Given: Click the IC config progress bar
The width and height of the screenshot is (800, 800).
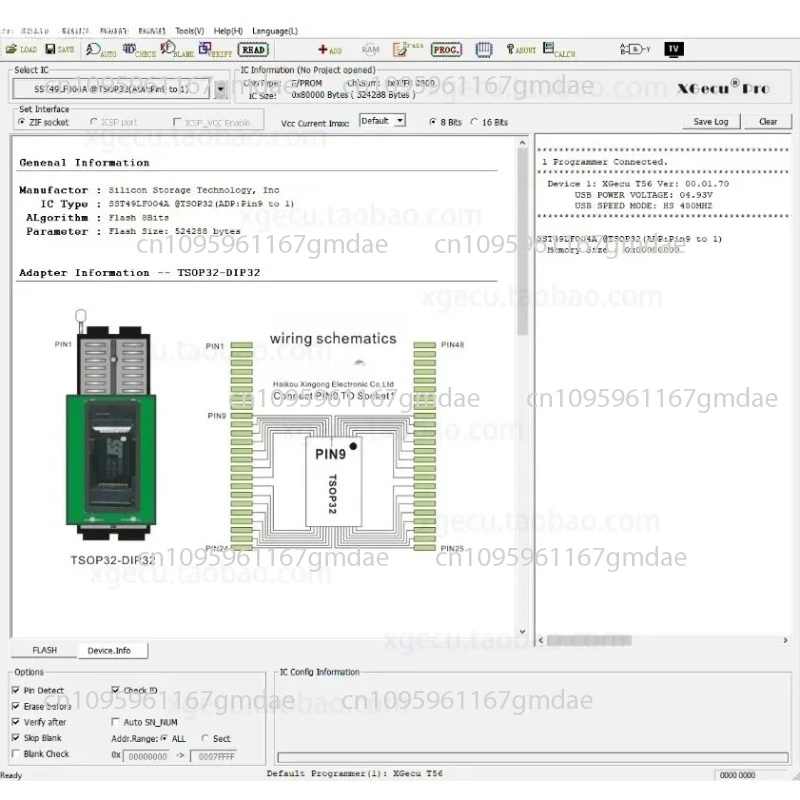Looking at the screenshot, I should [x=533, y=757].
